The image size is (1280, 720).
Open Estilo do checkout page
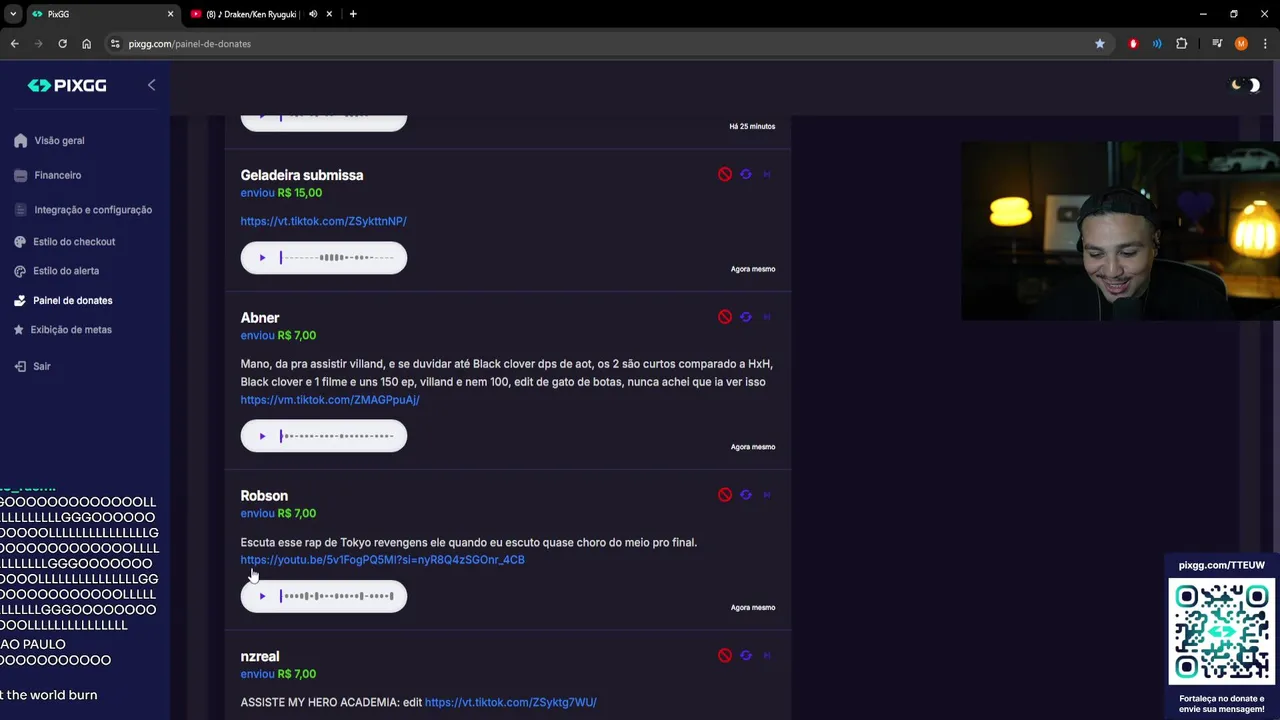coord(74,242)
